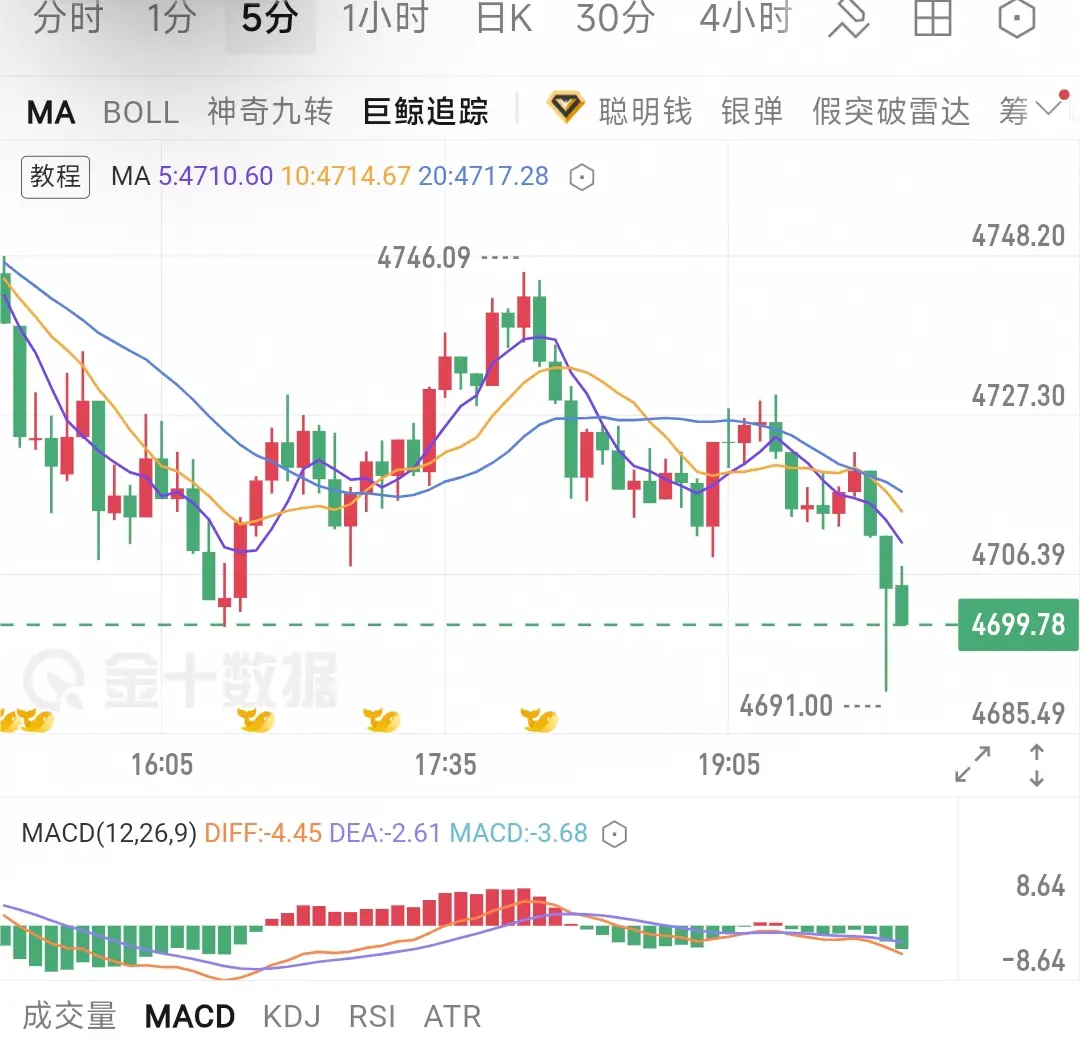Switch sub-chart to ATR
The width and height of the screenshot is (1080, 1041).
click(x=452, y=1016)
